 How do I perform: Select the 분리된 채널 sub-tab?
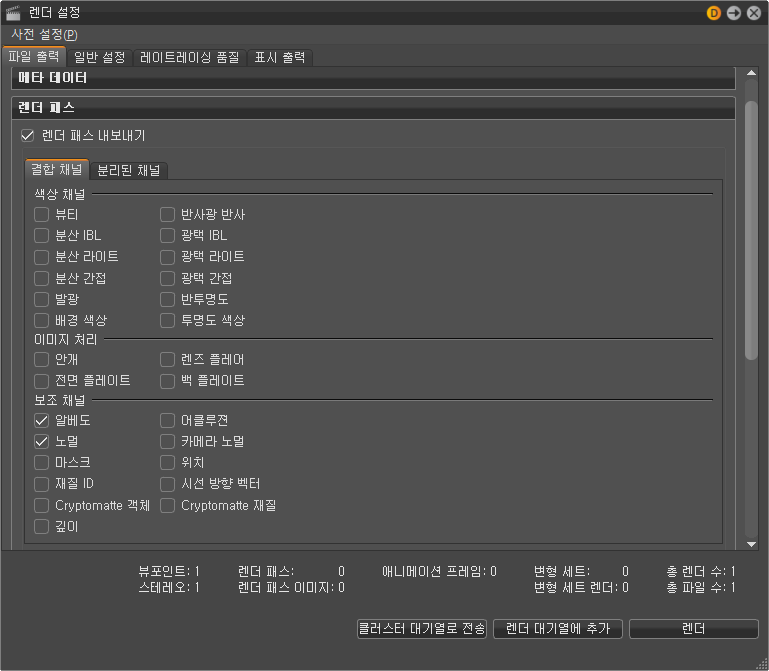tap(128, 170)
